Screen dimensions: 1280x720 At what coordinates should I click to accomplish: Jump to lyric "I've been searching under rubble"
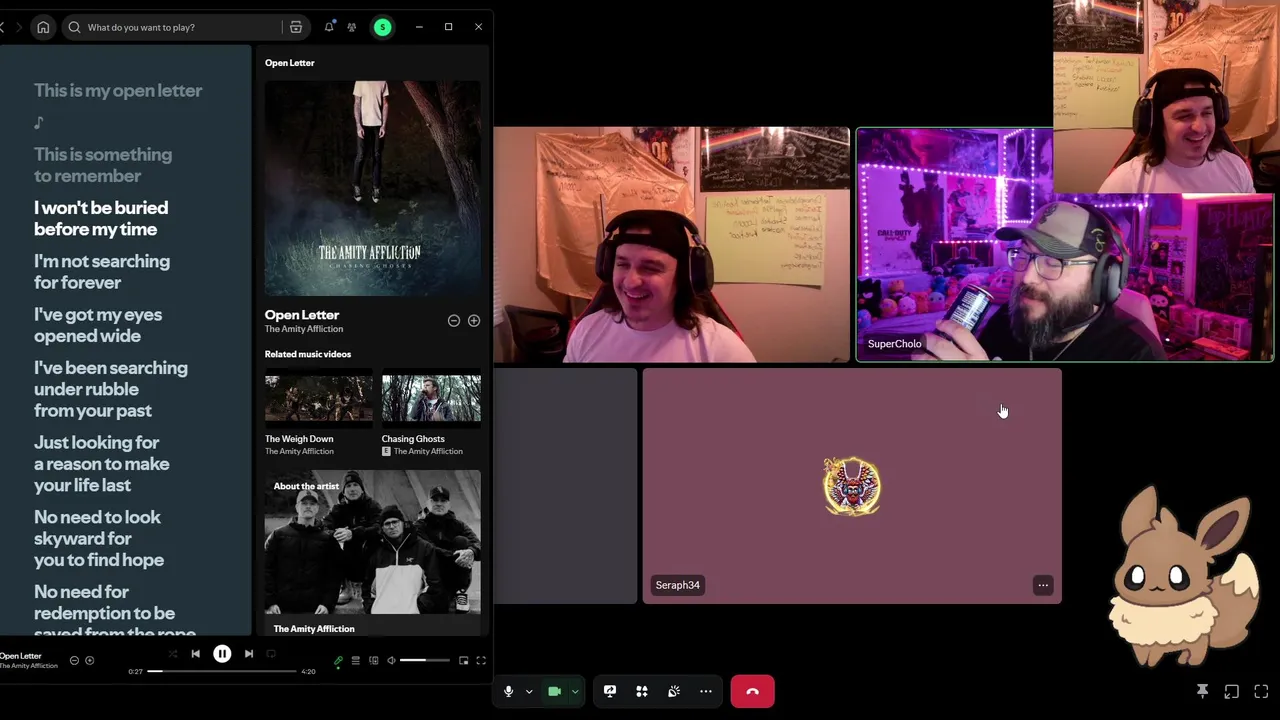[111, 389]
